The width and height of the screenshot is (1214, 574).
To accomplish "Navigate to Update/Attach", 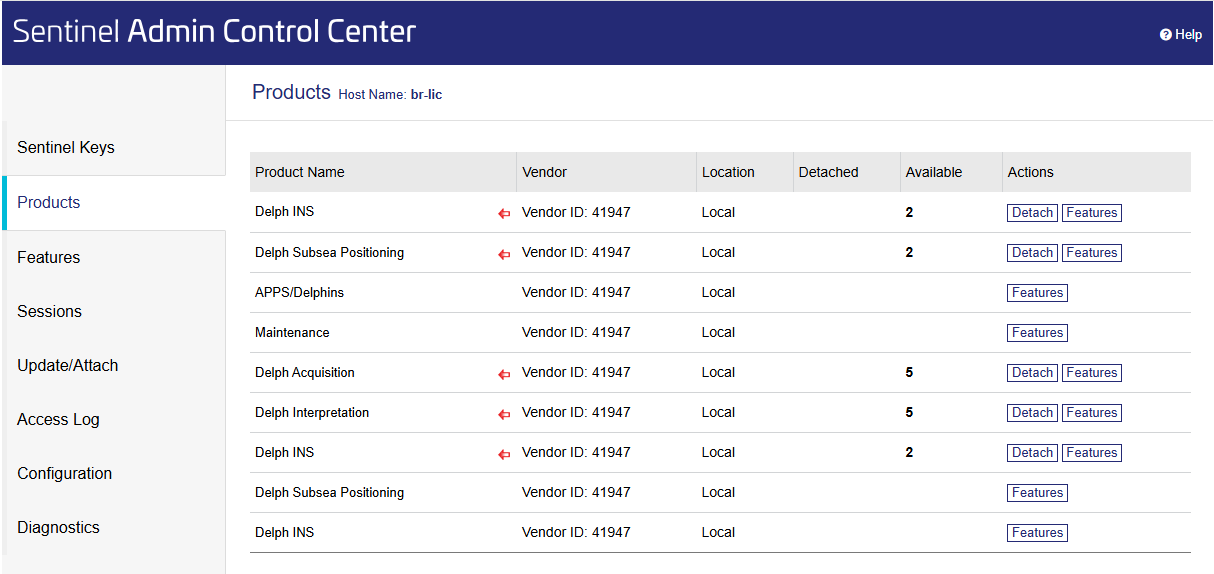I will tap(68, 365).
